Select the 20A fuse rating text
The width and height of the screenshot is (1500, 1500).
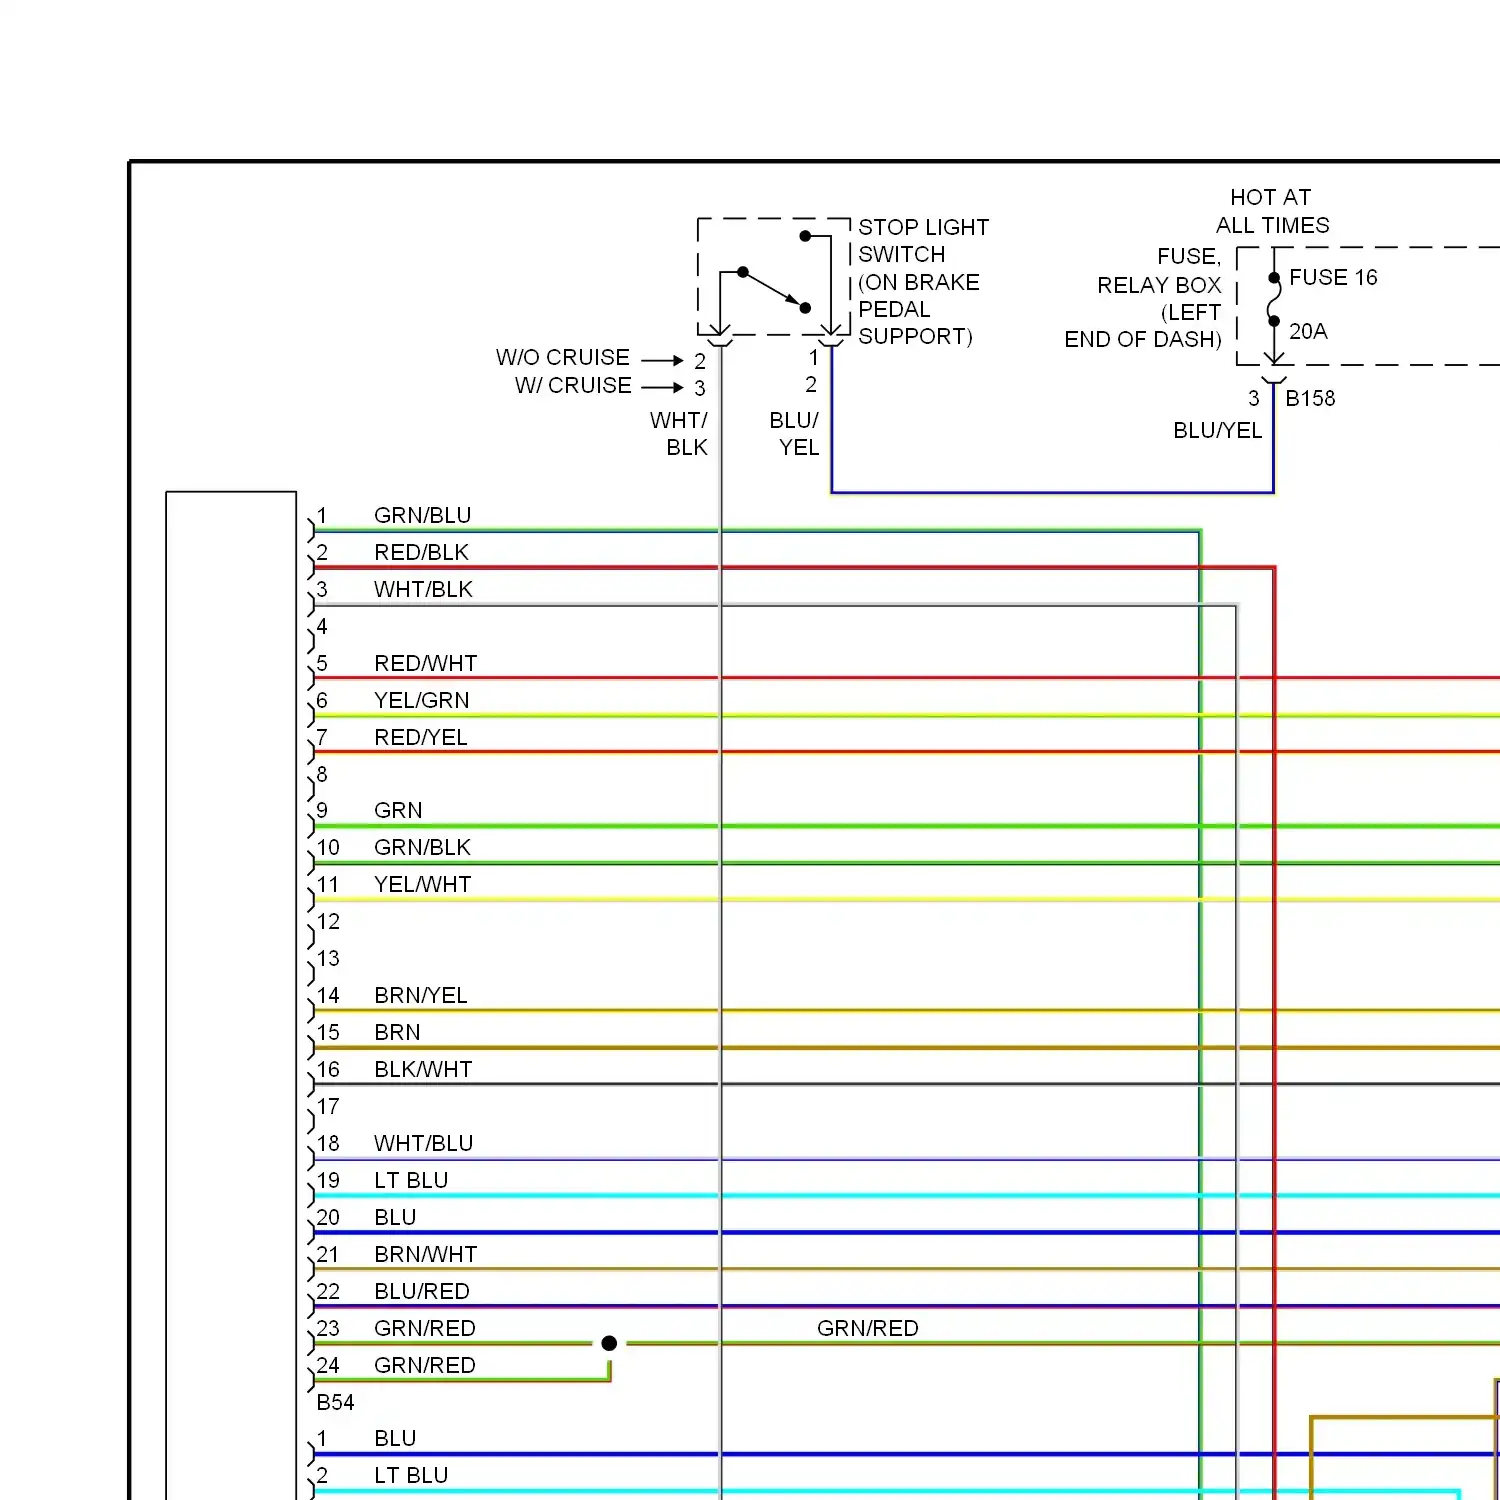1308,331
